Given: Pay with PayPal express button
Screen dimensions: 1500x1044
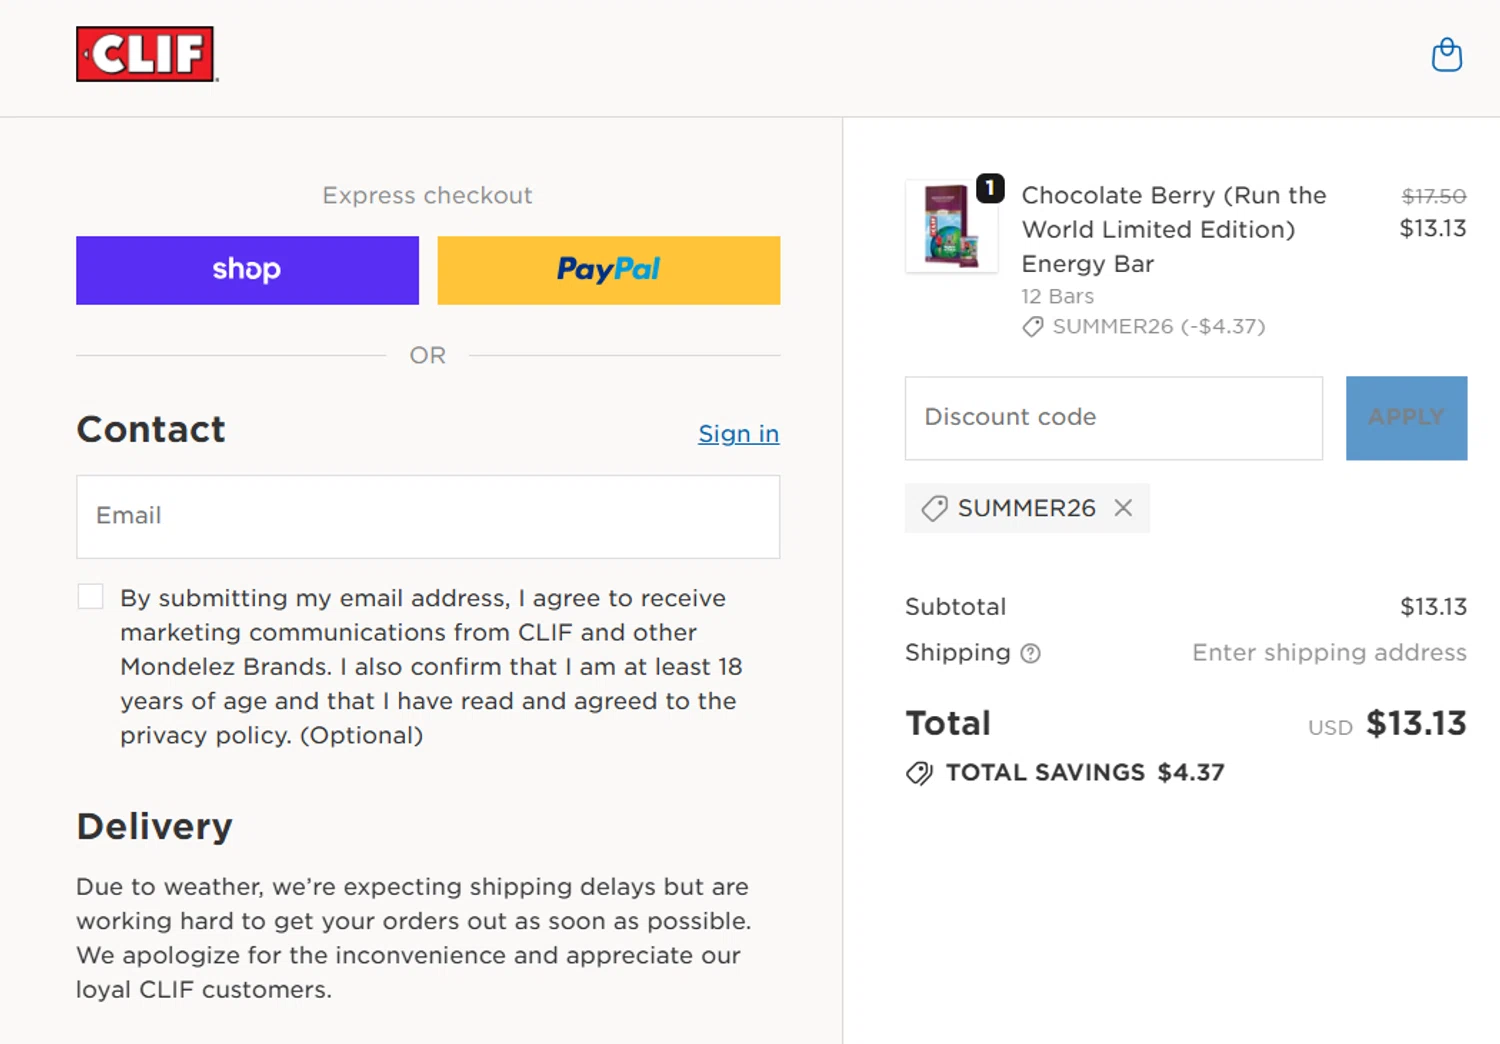Looking at the screenshot, I should [x=608, y=270].
